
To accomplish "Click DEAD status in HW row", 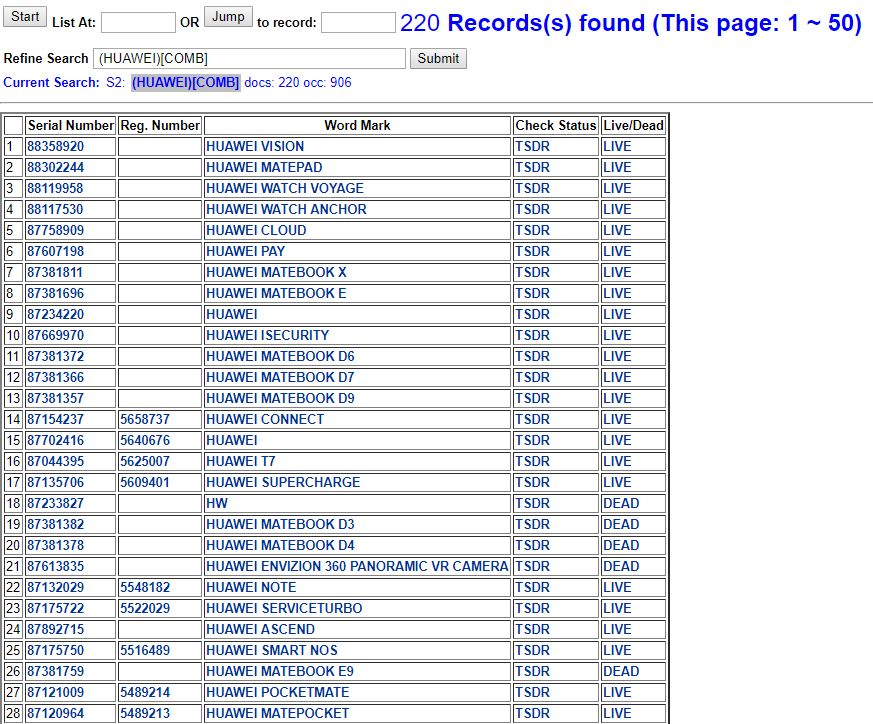I will pos(621,503).
